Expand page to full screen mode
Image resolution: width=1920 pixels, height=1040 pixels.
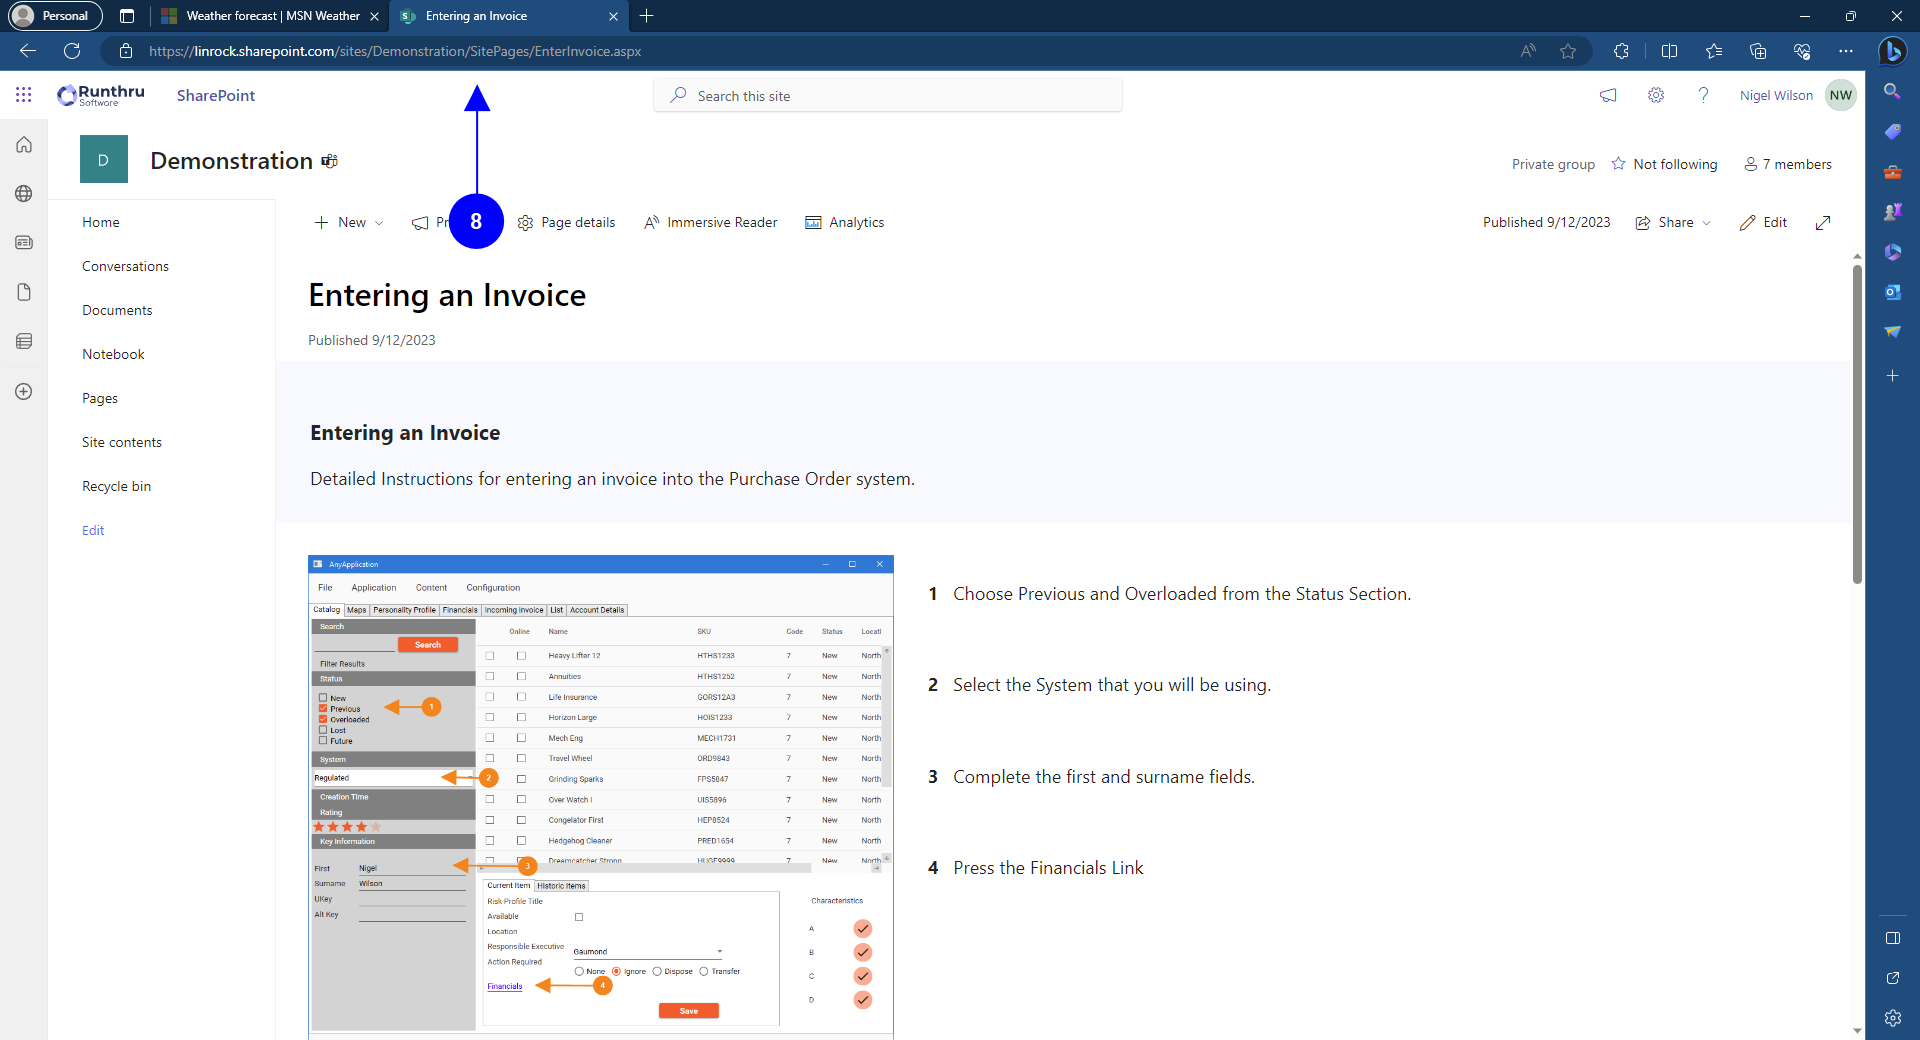(x=1823, y=223)
